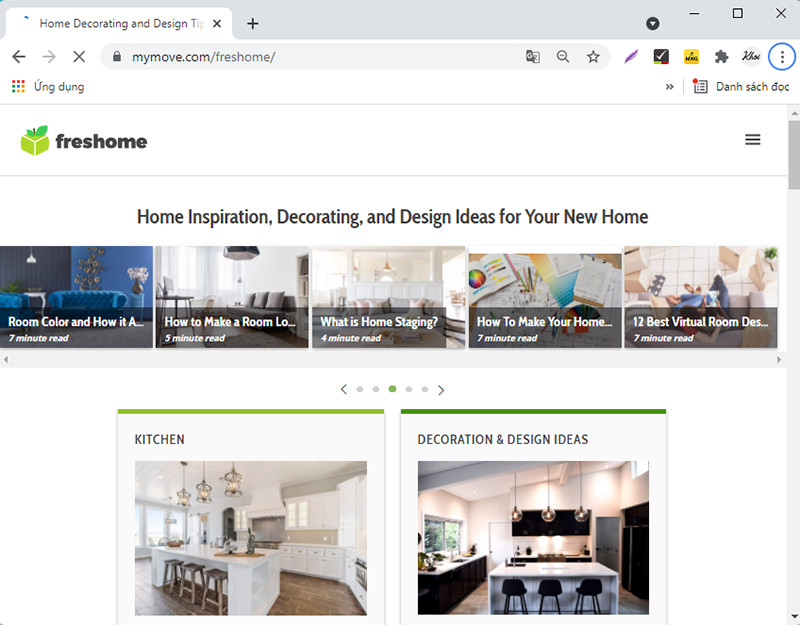Open How to Make a Room Lo... article
This screenshot has width=800, height=625.
pyautogui.click(x=232, y=297)
